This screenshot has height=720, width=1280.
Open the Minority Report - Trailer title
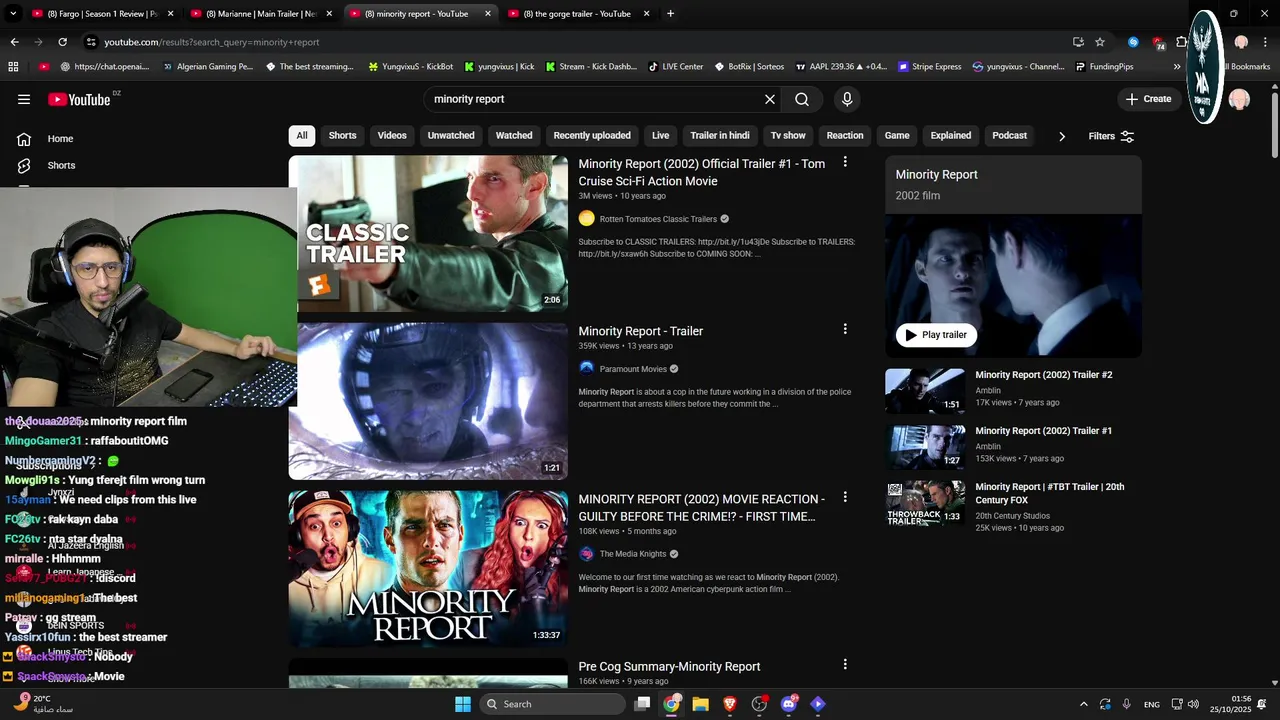pyautogui.click(x=641, y=331)
